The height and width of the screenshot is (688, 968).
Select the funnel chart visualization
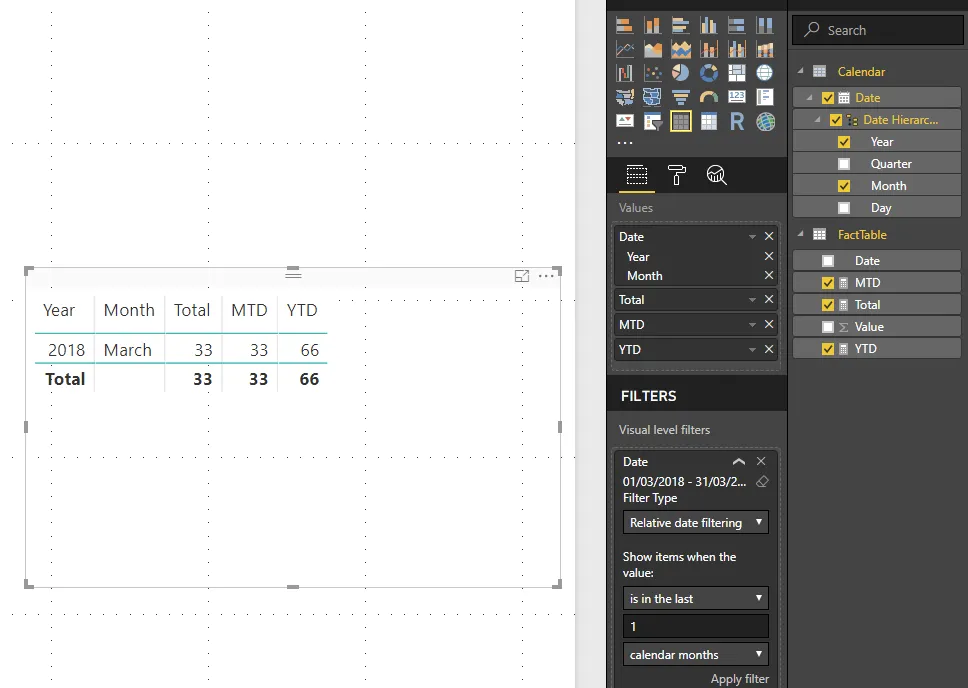tap(680, 97)
